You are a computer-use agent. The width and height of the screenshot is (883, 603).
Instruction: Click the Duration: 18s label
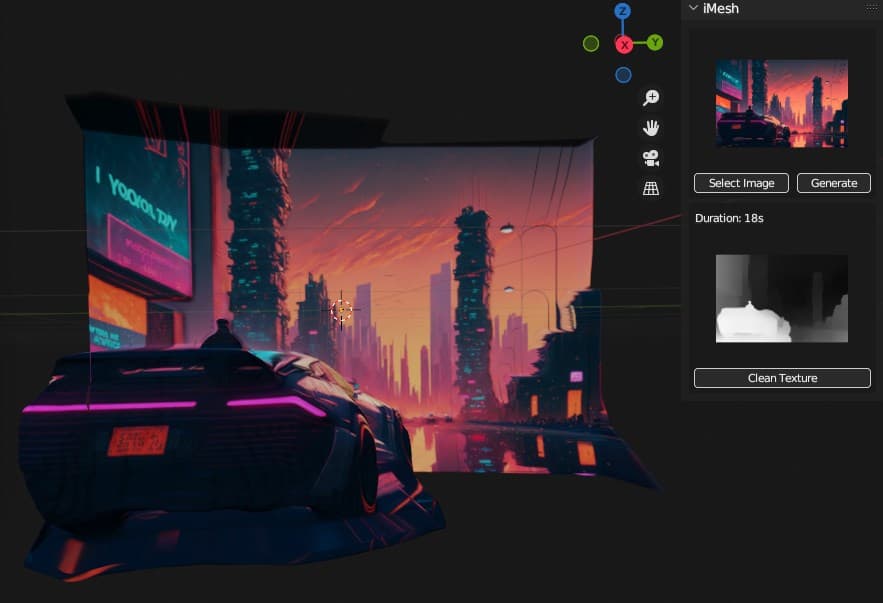coord(729,218)
